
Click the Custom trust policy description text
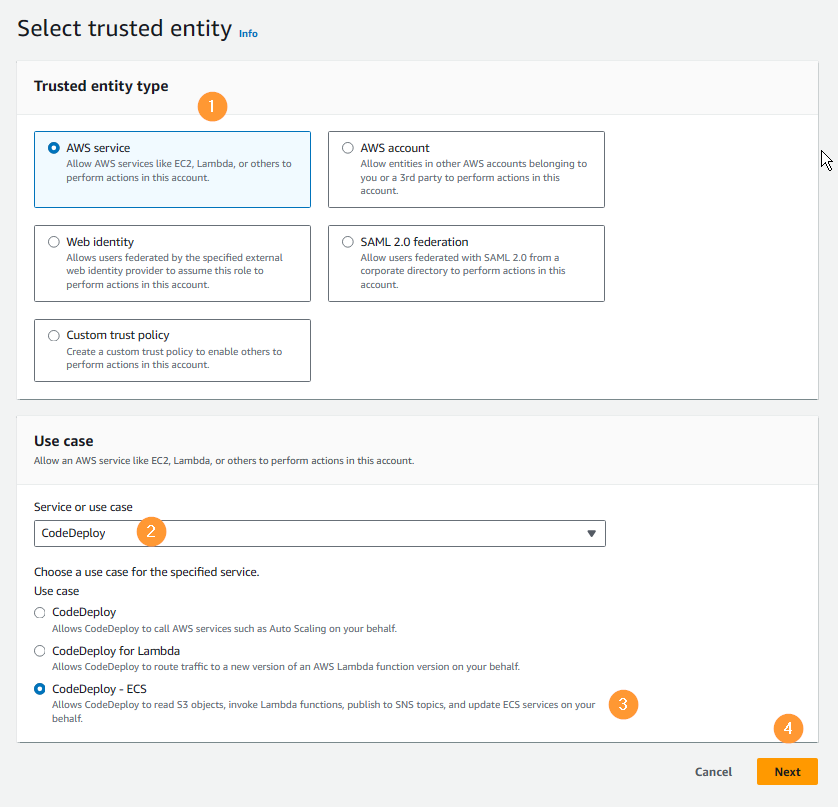tap(174, 358)
